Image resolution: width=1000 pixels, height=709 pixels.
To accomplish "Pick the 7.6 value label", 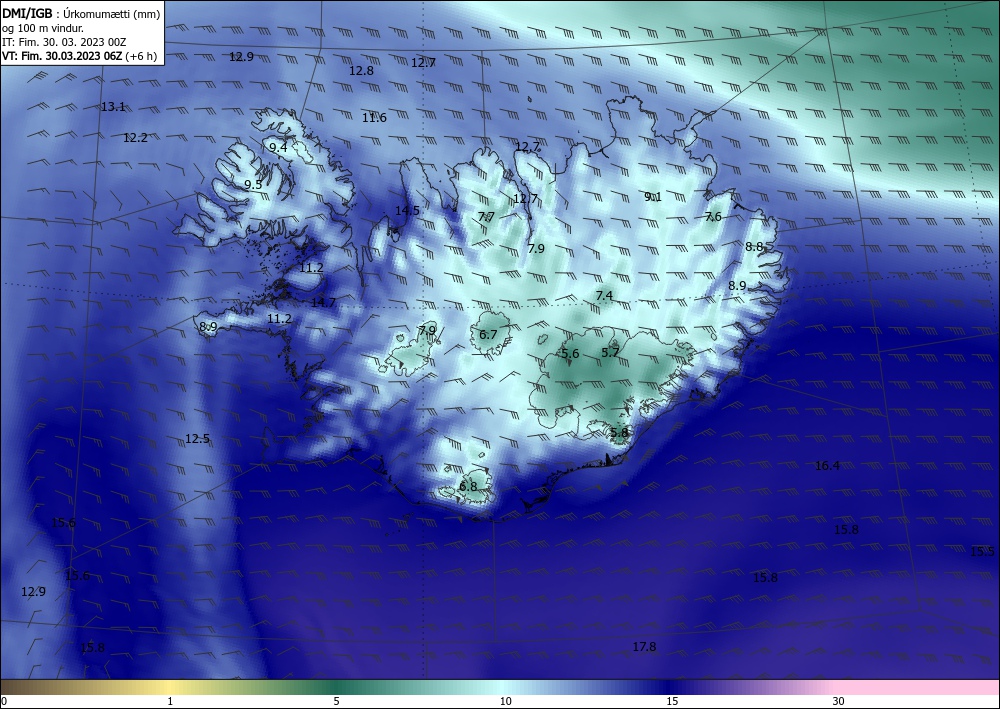I will pos(713,217).
